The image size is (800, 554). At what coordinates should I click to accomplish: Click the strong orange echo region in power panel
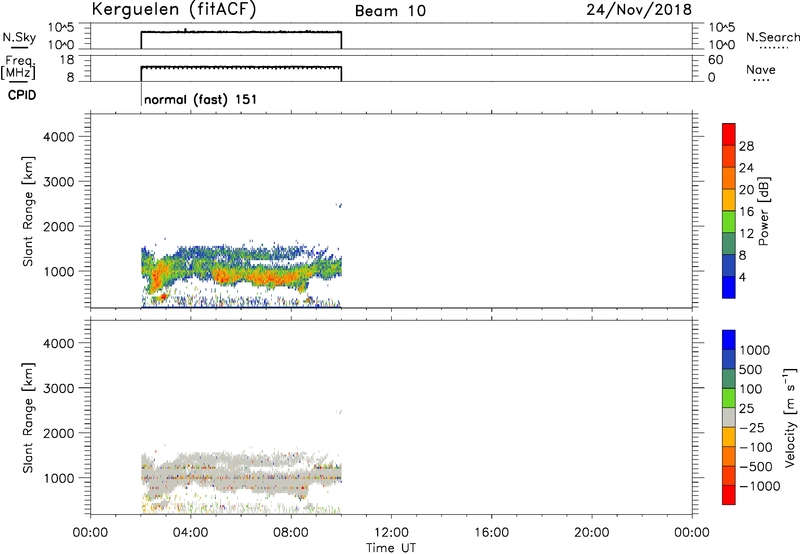click(276, 278)
